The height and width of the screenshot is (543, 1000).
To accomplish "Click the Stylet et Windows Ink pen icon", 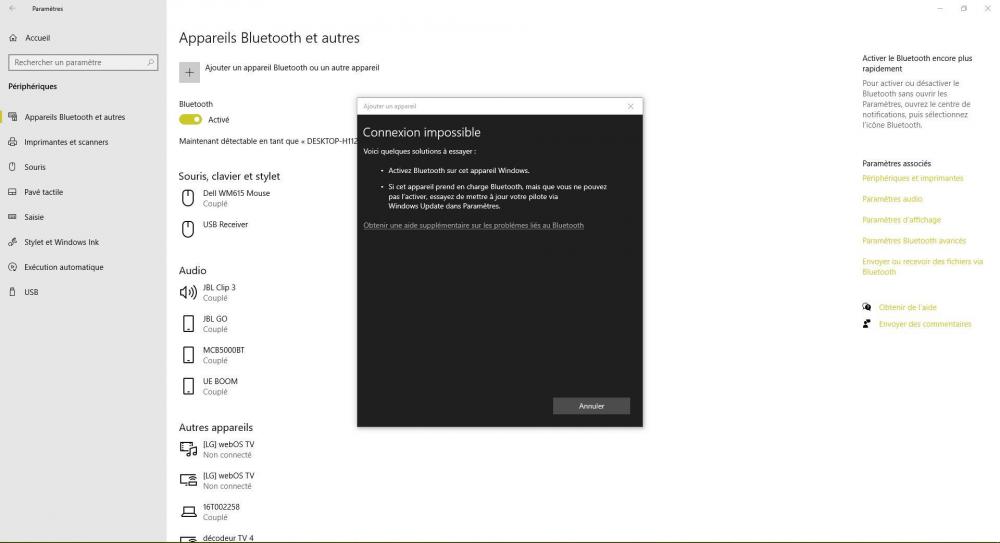I will (12, 242).
